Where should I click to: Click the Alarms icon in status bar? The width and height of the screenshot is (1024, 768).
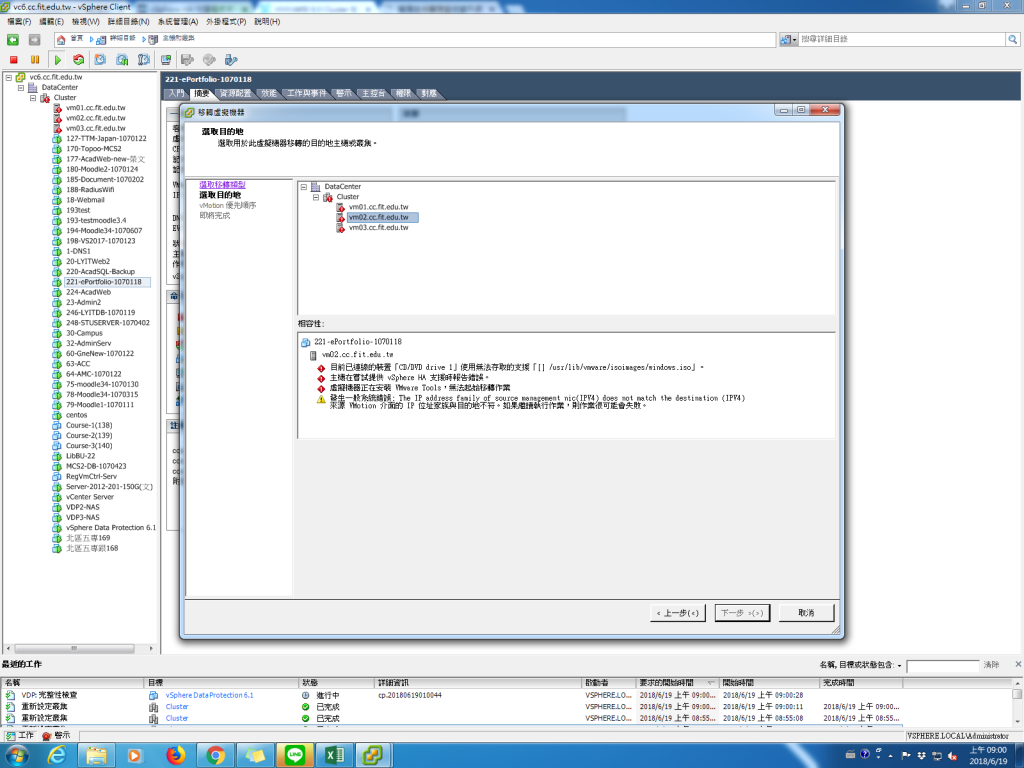(x=46, y=736)
